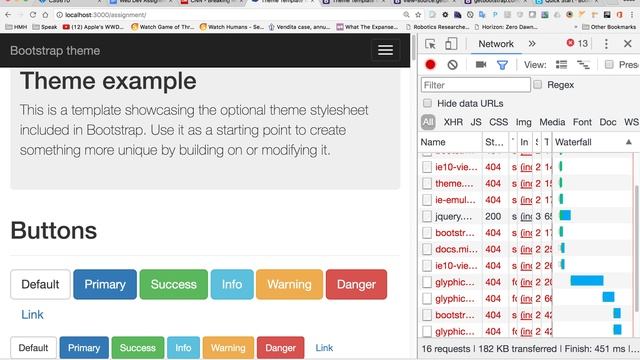
Task: Click the browser back arrow
Action: pyautogui.click(x=8, y=15)
